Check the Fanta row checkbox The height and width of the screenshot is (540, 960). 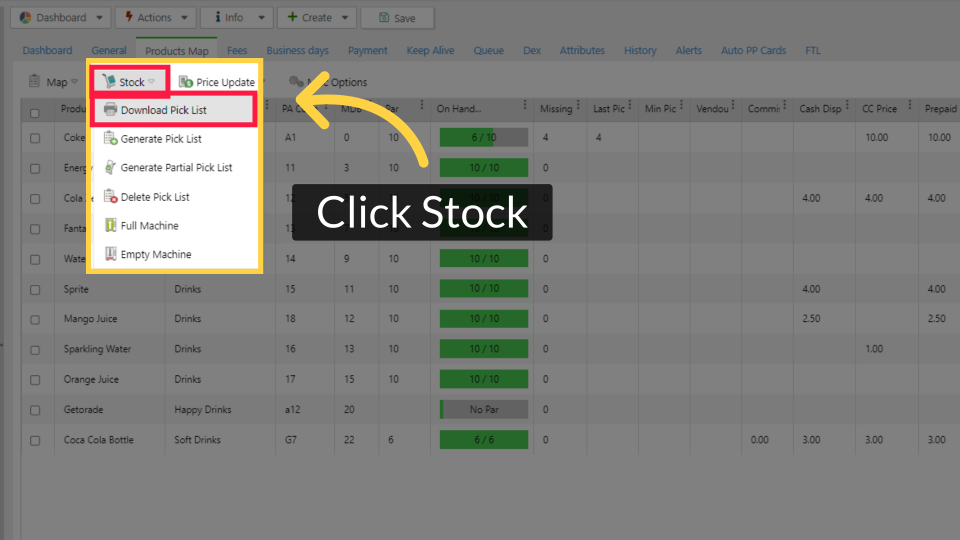click(35, 229)
